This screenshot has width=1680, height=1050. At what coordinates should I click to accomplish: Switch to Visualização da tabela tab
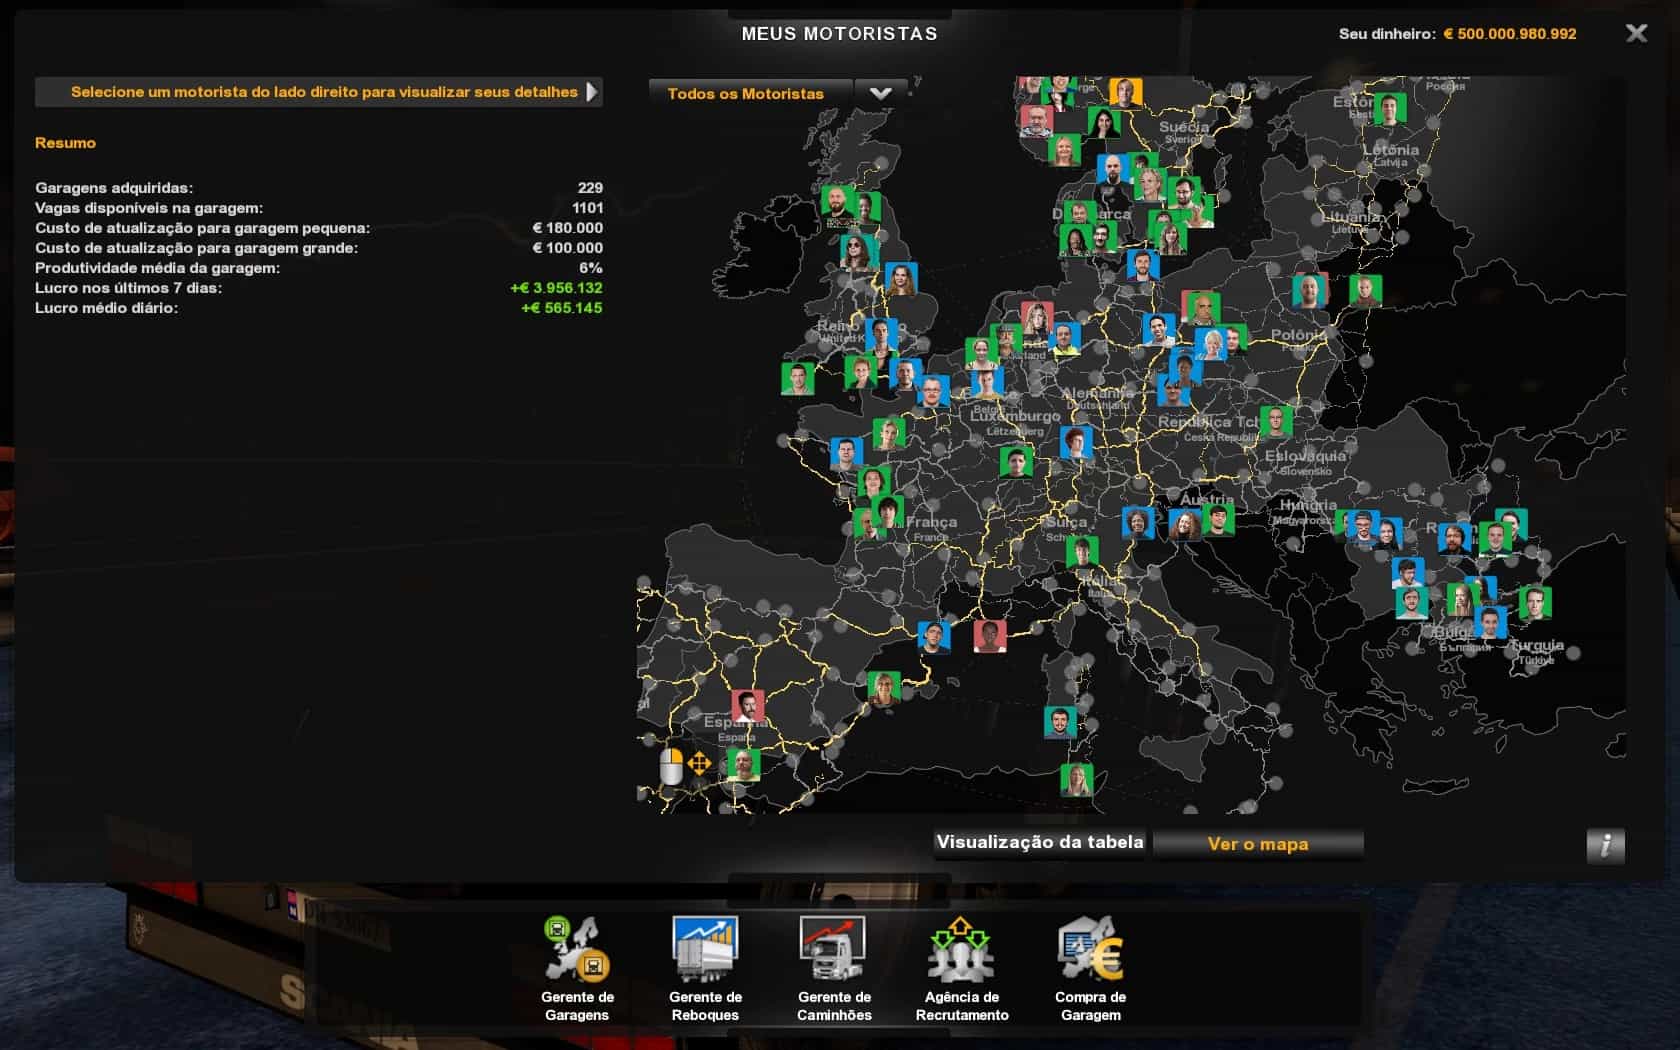(x=1040, y=843)
